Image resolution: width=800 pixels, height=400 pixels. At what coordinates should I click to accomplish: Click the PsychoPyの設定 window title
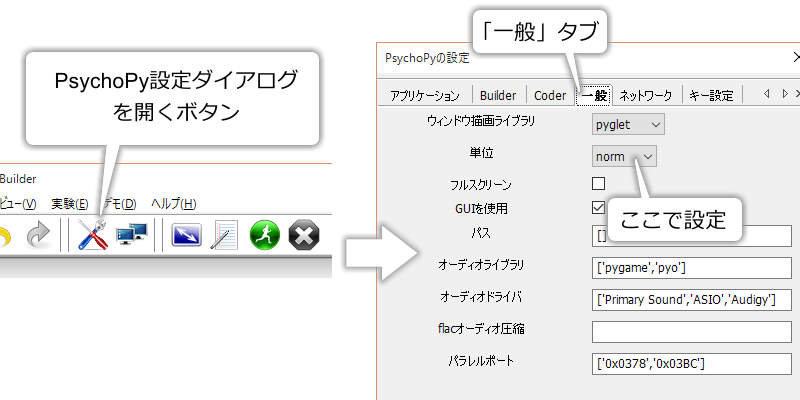tap(427, 58)
